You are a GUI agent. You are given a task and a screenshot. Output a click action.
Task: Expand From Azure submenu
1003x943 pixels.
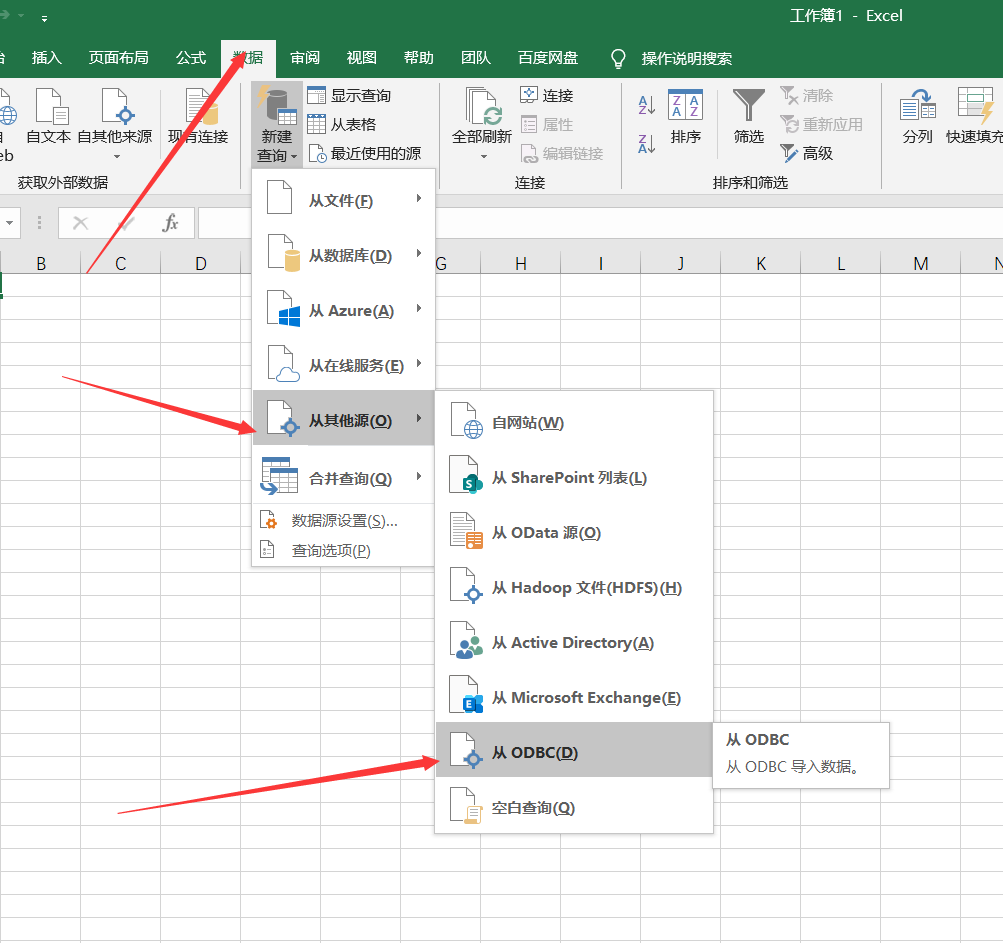tap(344, 309)
